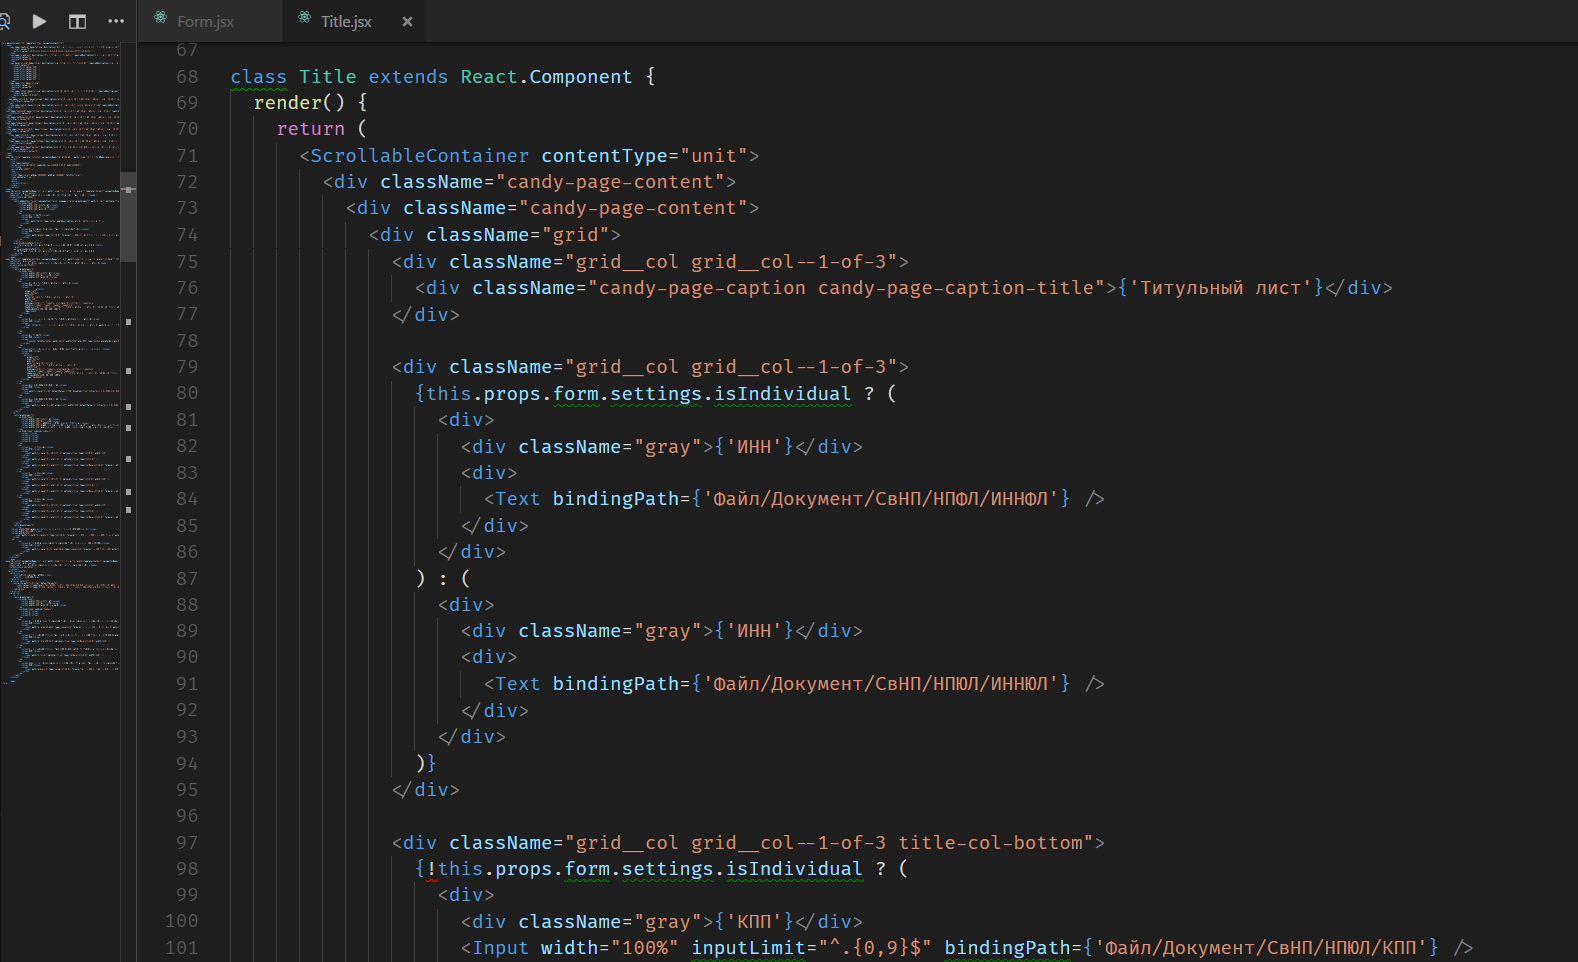Click the path string ending 'ИННФЛ' on line 84
The height and width of the screenshot is (962, 1578).
(881, 499)
